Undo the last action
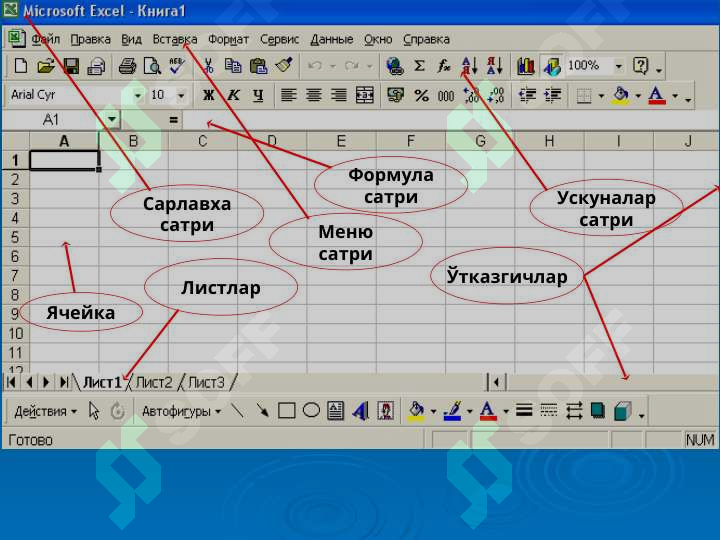Image resolution: width=720 pixels, height=540 pixels. point(315,66)
